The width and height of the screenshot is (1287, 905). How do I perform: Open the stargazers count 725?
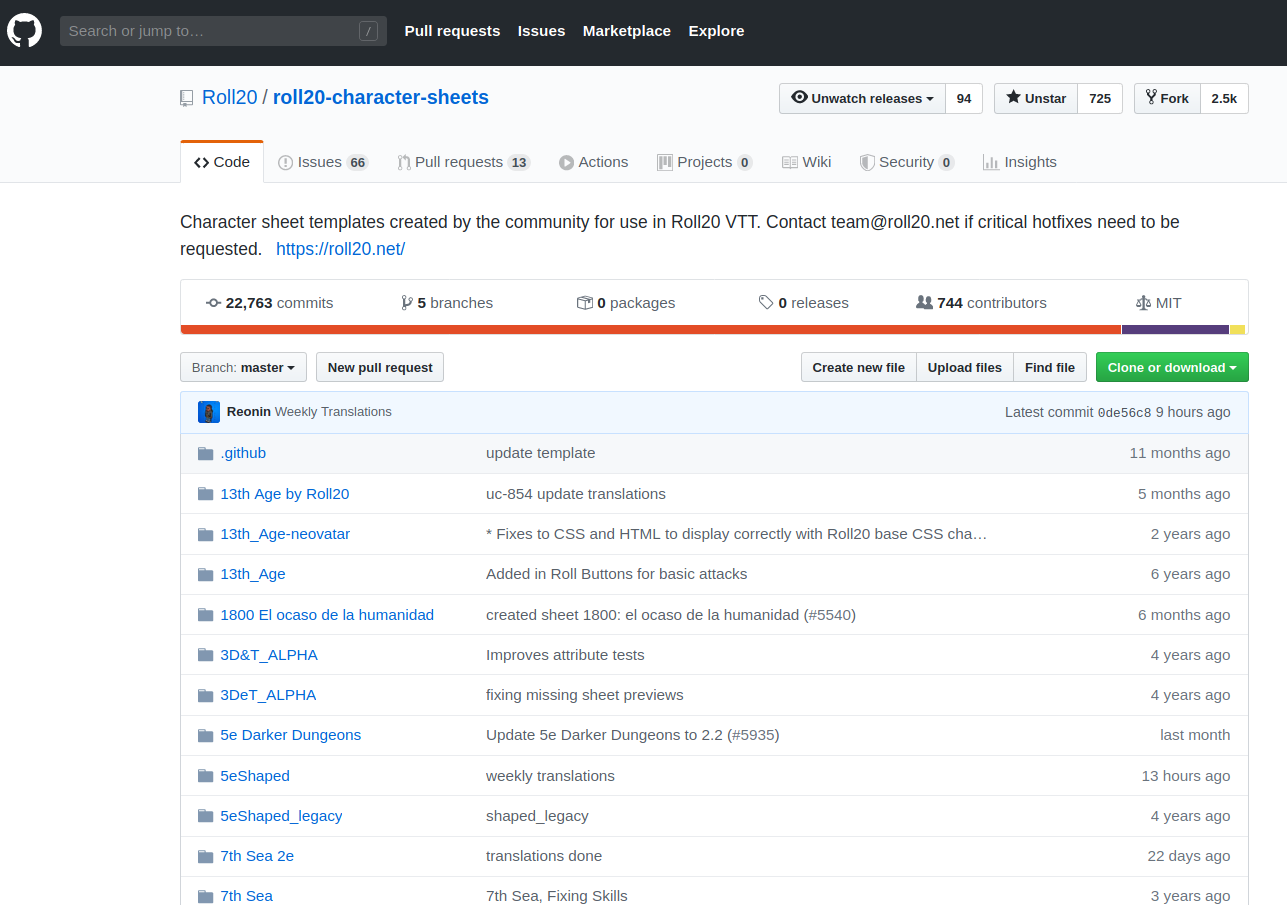click(x=1100, y=98)
